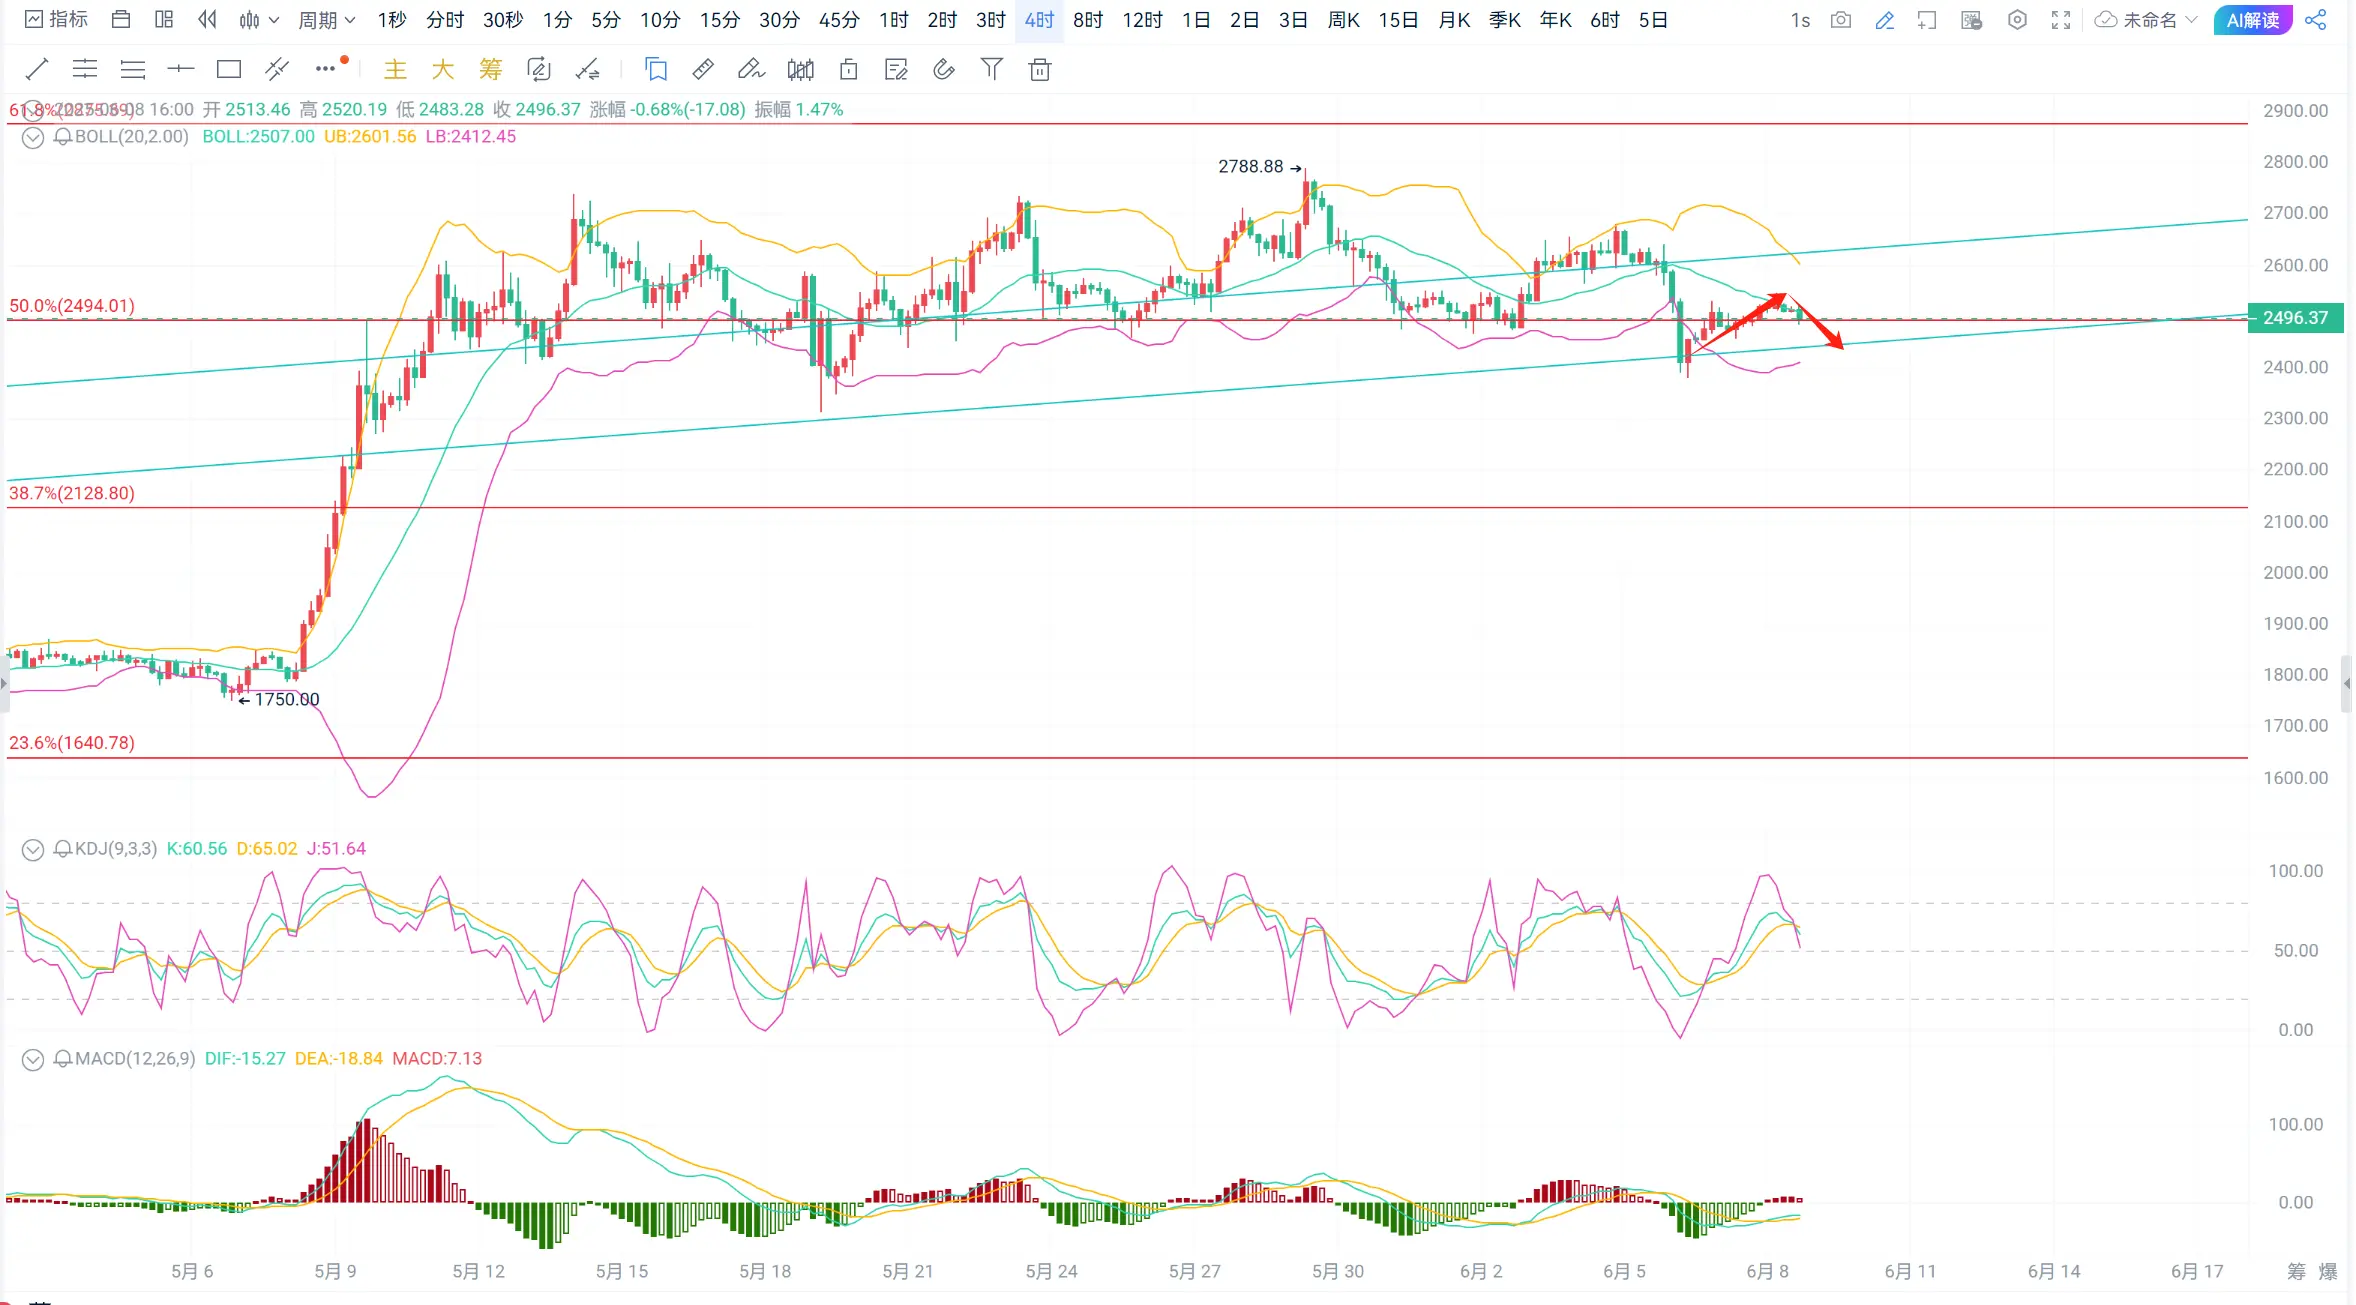
Task: Collapse the MACD indicator panel toggle
Action: 33,1060
